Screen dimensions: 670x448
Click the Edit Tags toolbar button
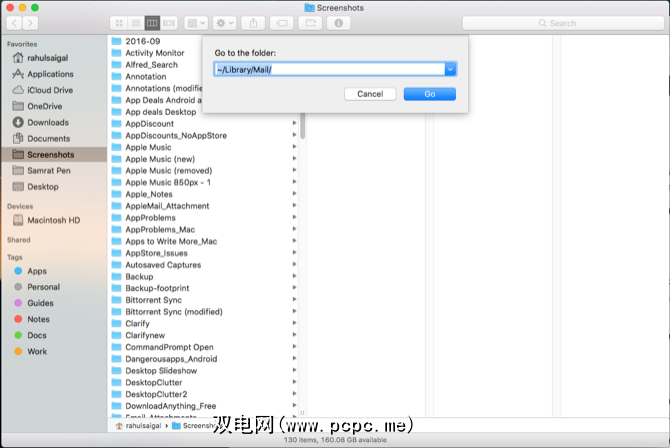click(282, 23)
